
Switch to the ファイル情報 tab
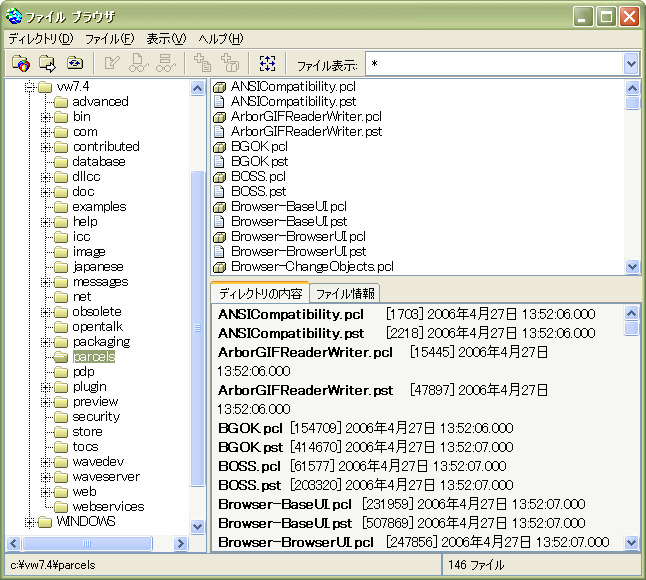click(x=345, y=294)
